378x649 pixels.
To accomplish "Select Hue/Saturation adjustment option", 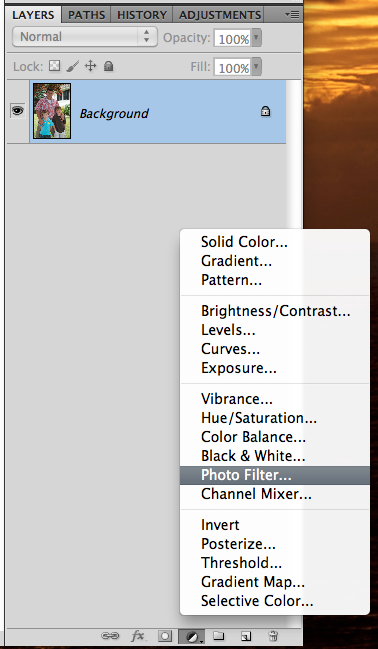I will 259,418.
